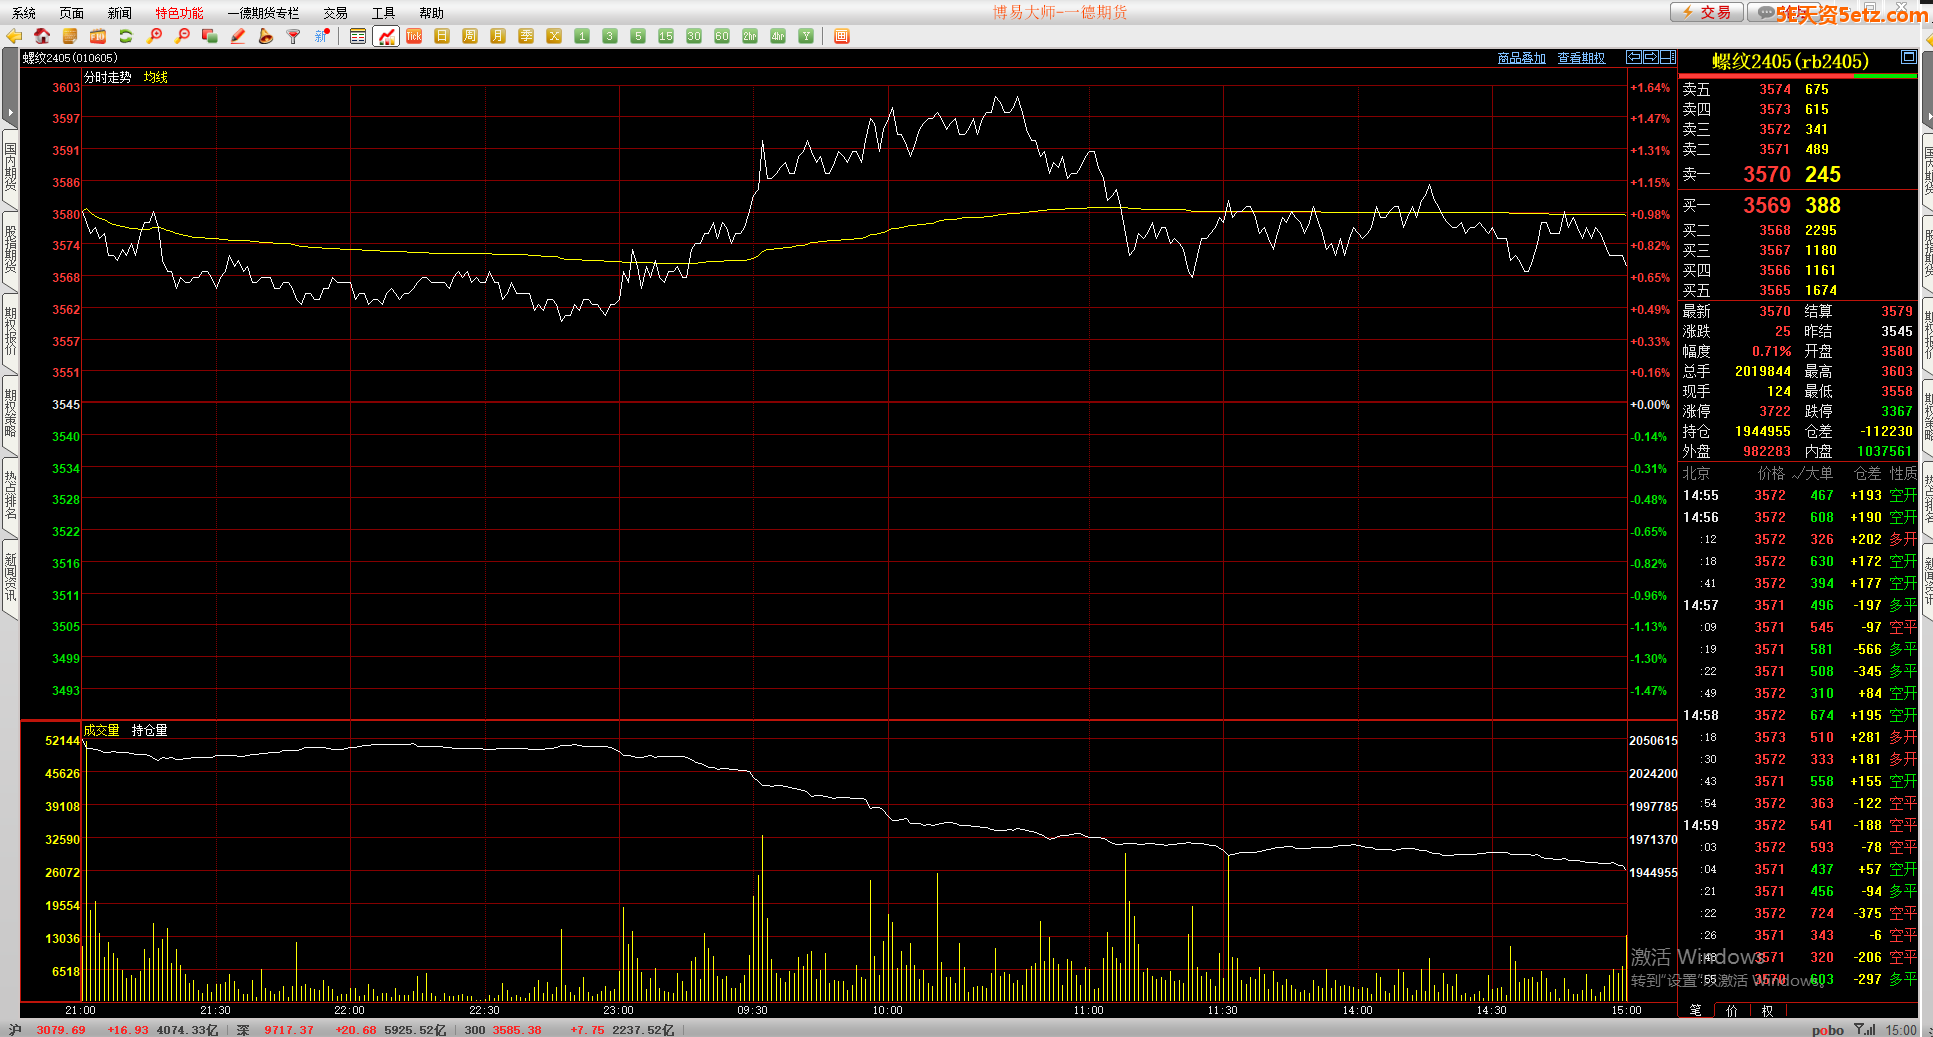
Task: Open the 特色功能 menu
Action: (179, 13)
